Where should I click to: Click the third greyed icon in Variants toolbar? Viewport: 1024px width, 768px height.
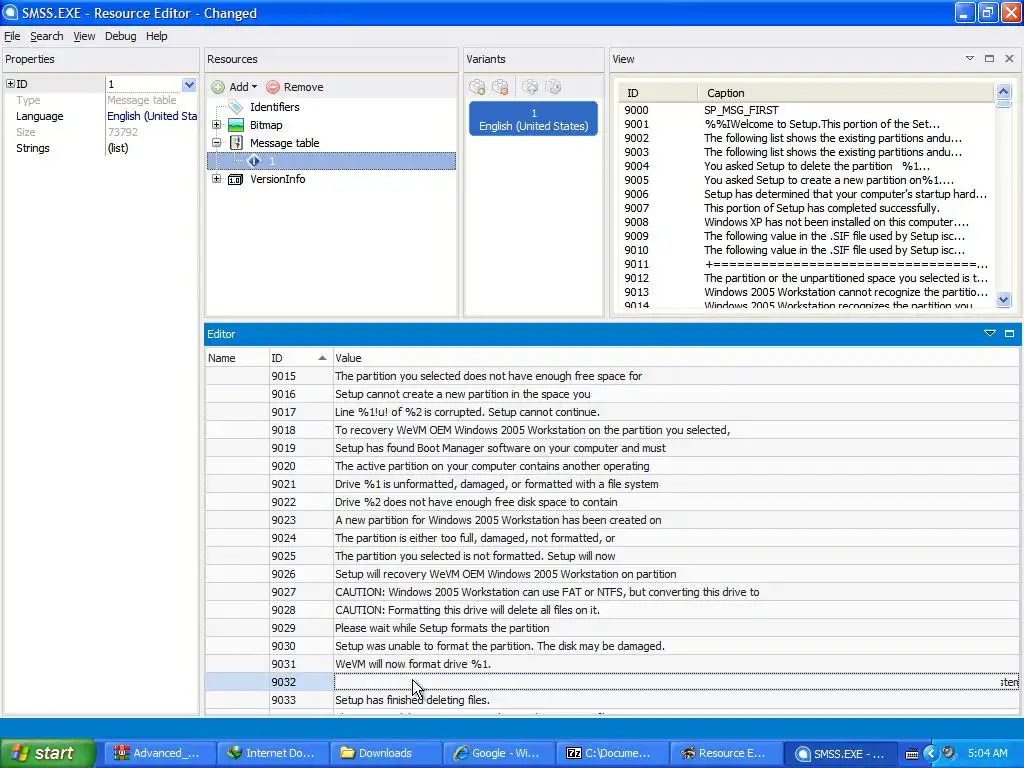click(530, 87)
